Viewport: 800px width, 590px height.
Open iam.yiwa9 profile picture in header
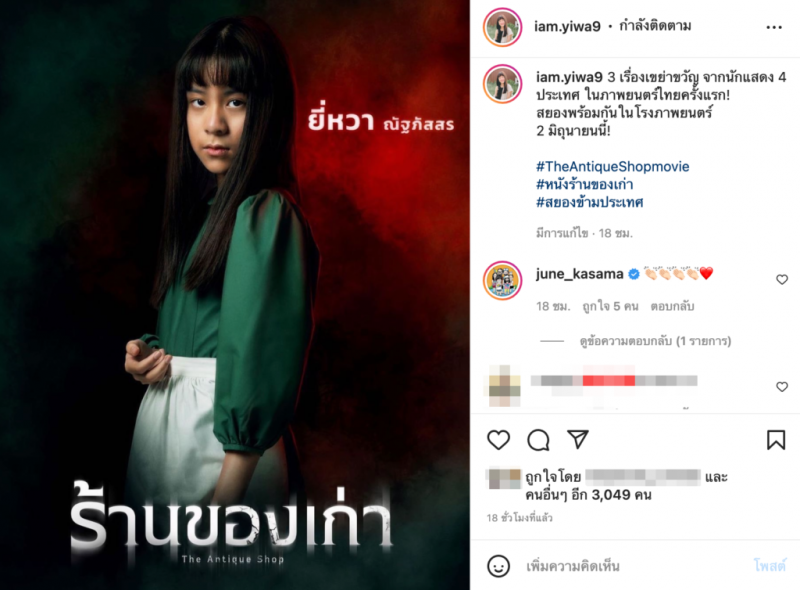[x=503, y=27]
